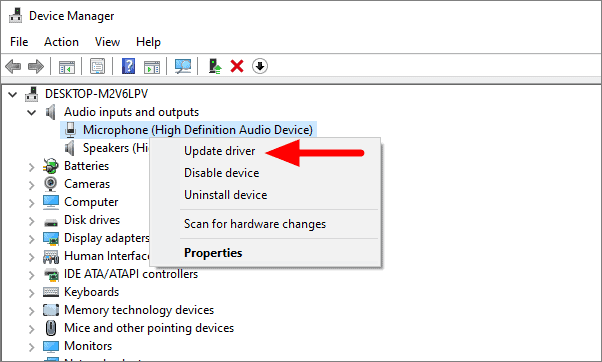This screenshot has width=602, height=362.
Task: Click the Update device driver toolbar icon
Action: [215, 66]
